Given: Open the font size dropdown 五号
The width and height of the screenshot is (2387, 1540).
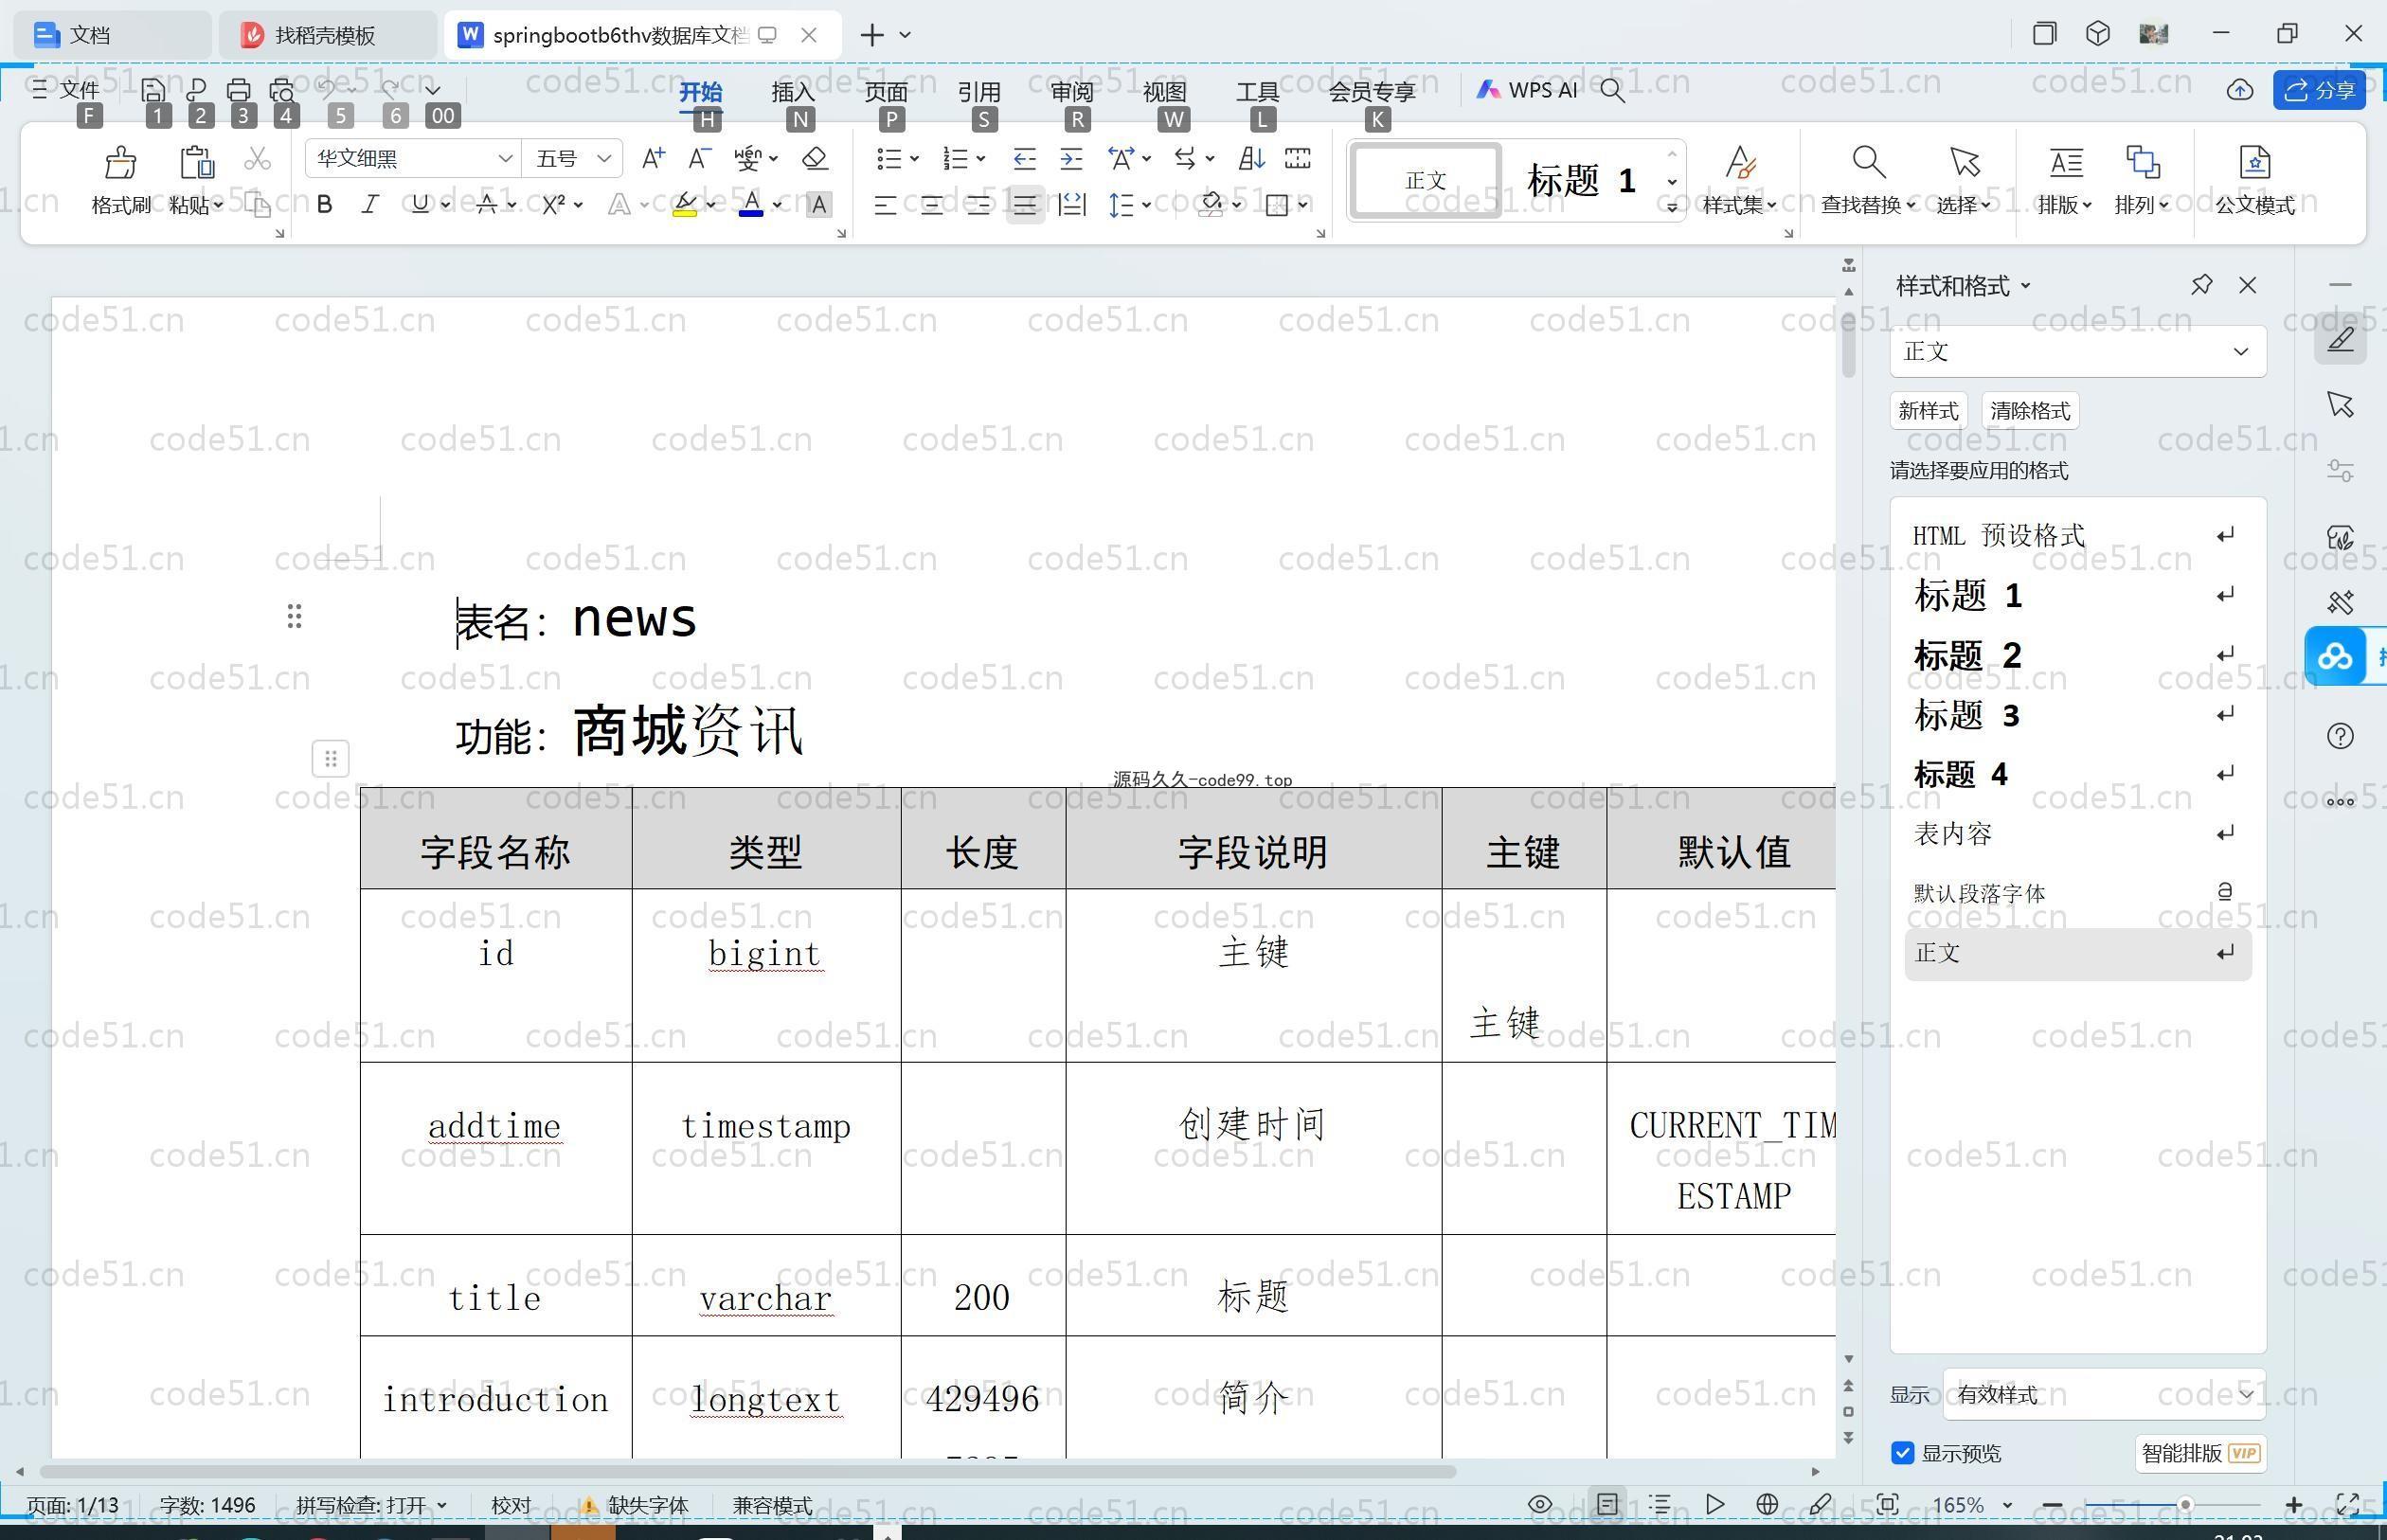Looking at the screenshot, I should [603, 158].
